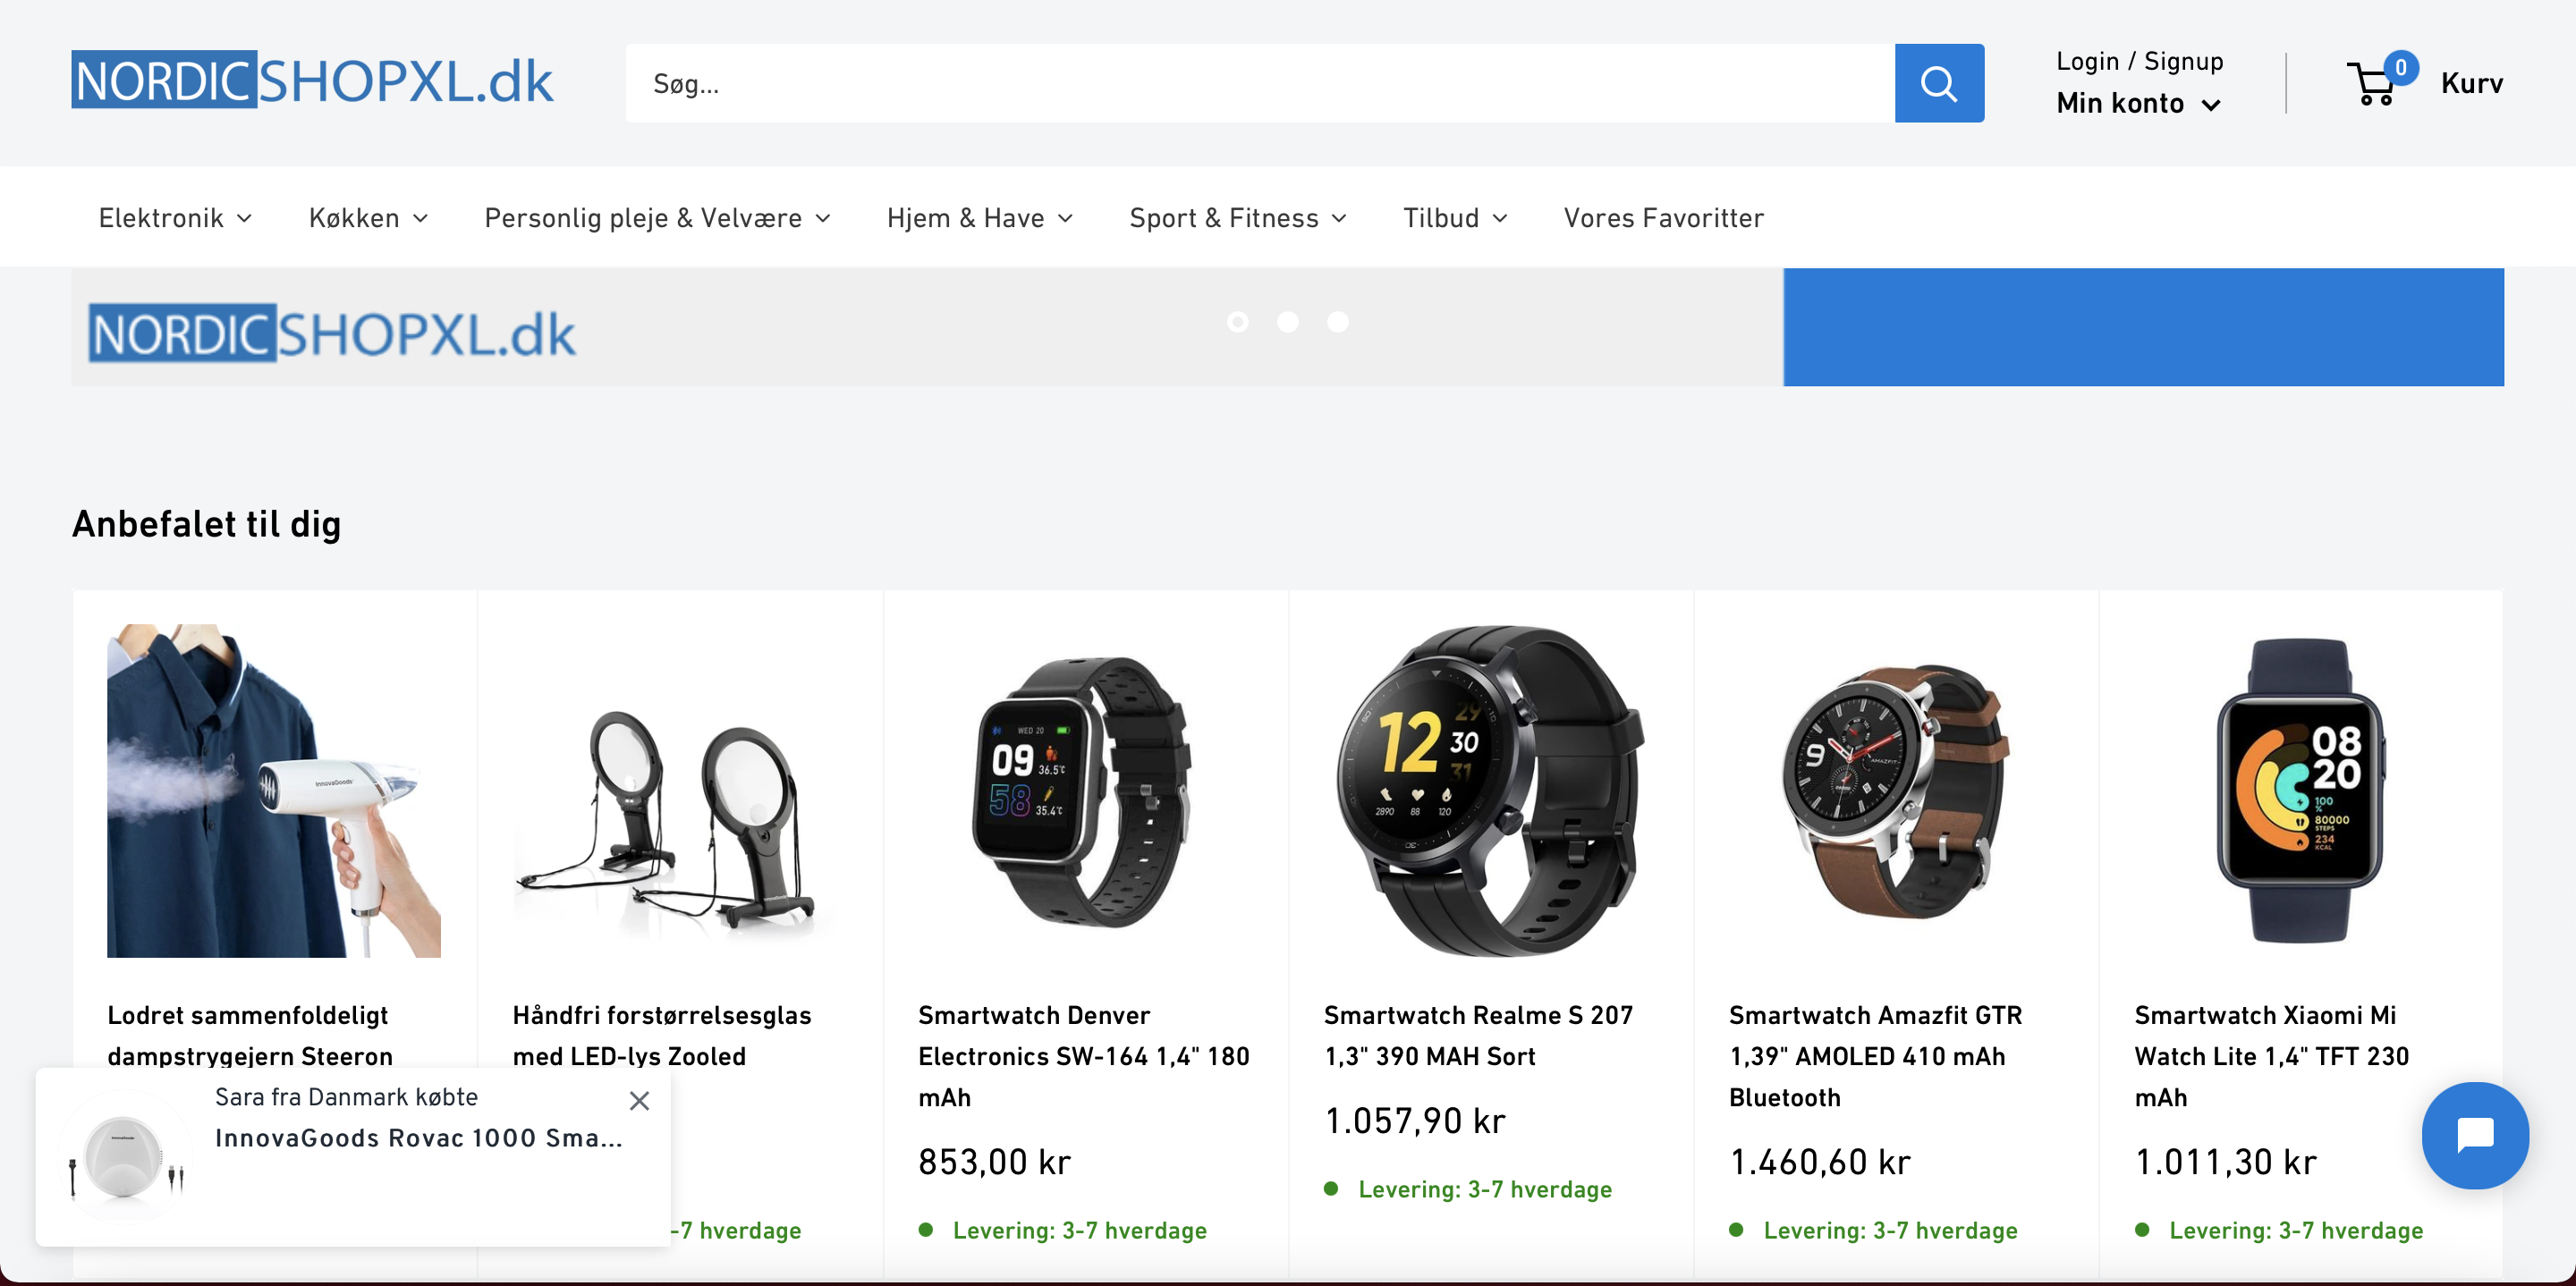Image resolution: width=2576 pixels, height=1286 pixels.
Task: Click the Rovac robot vacuum popup thumbnail
Action: point(123,1157)
